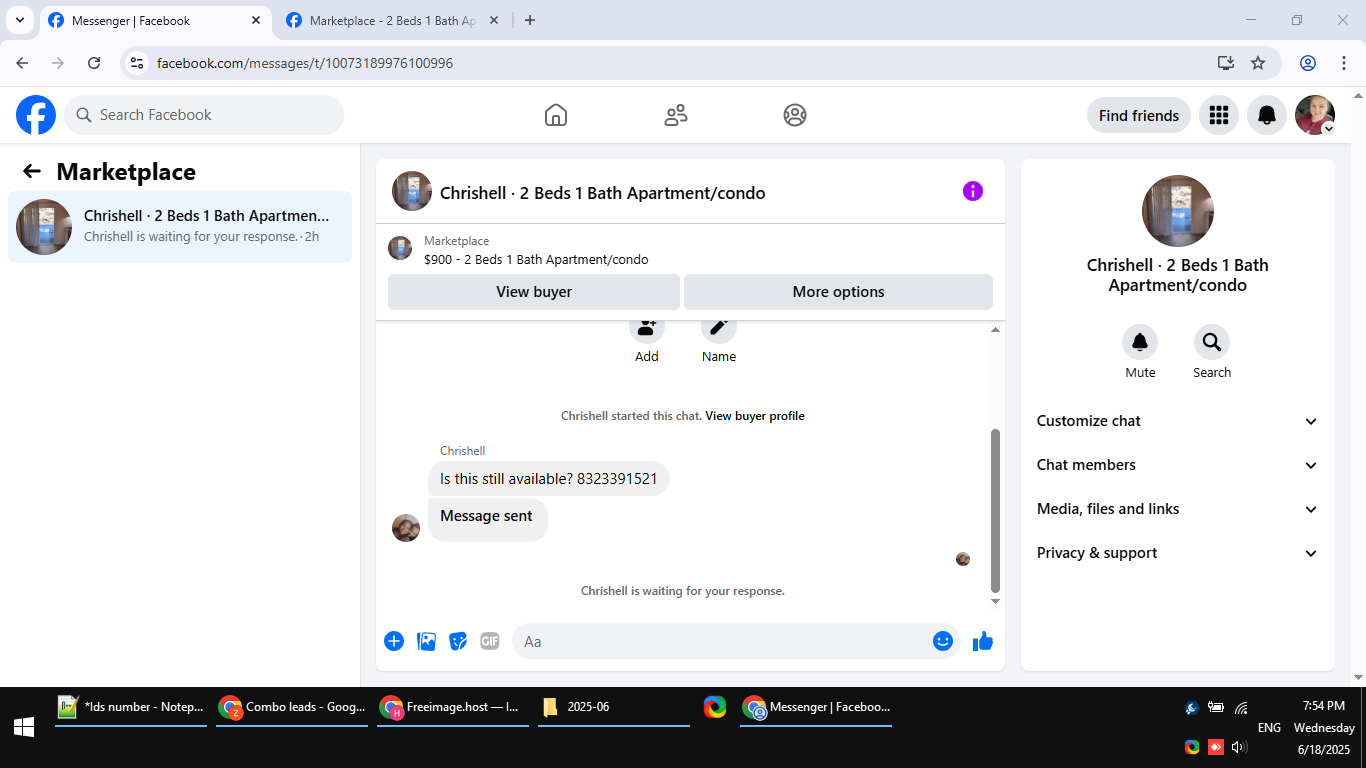Click the 'Is this still available?' message
Viewport: 1366px width, 768px height.
(x=549, y=479)
